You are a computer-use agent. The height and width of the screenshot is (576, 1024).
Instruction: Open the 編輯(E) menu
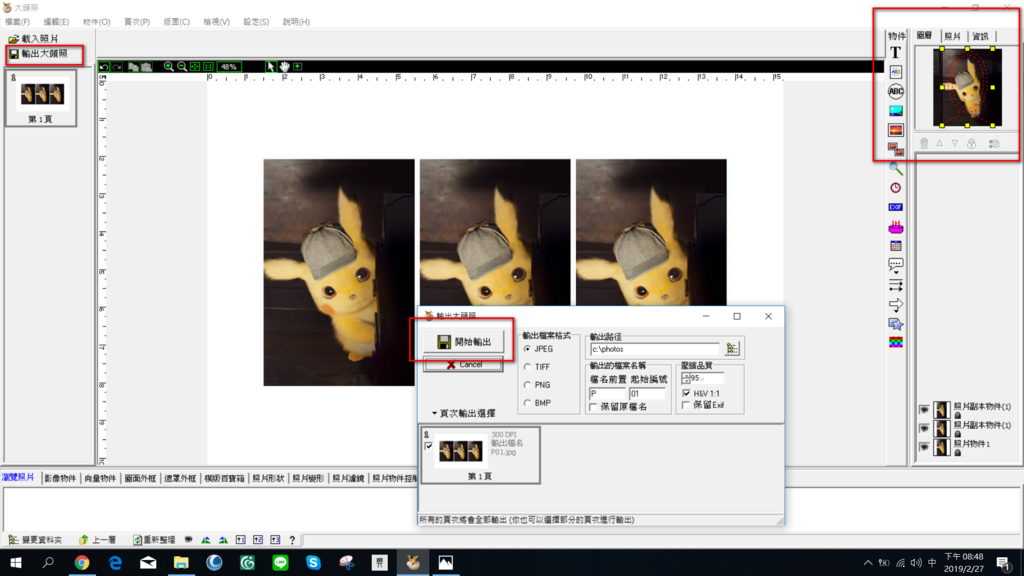(x=56, y=22)
